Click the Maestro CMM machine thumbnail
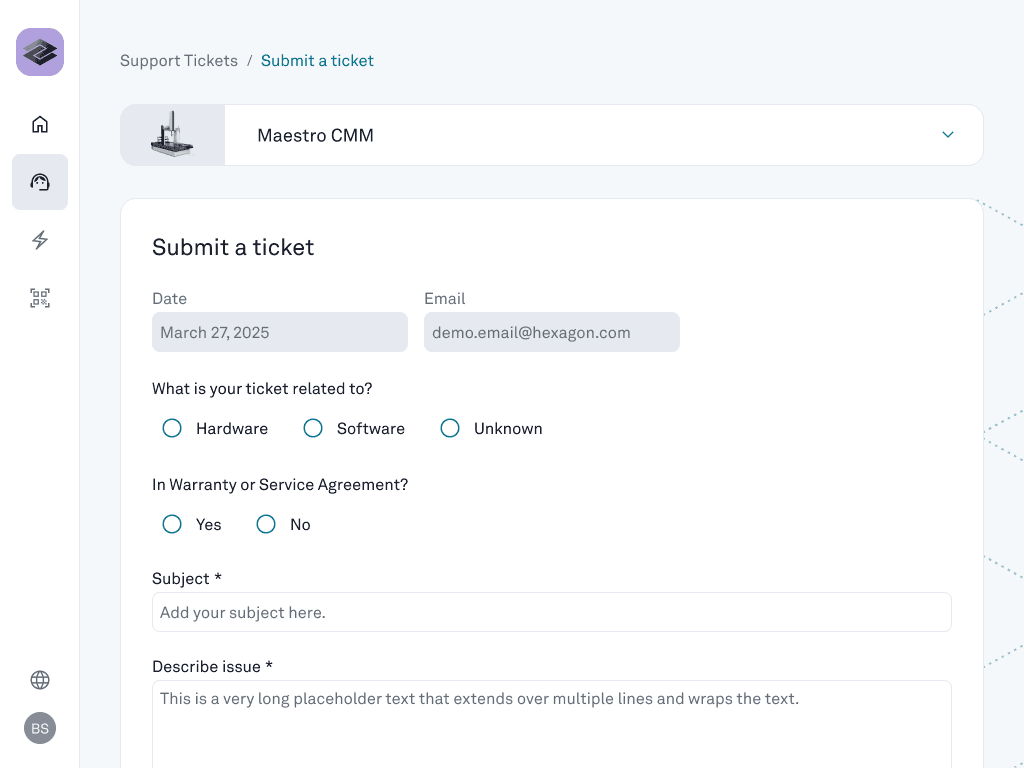This screenshot has height=768, width=1025. coord(172,135)
